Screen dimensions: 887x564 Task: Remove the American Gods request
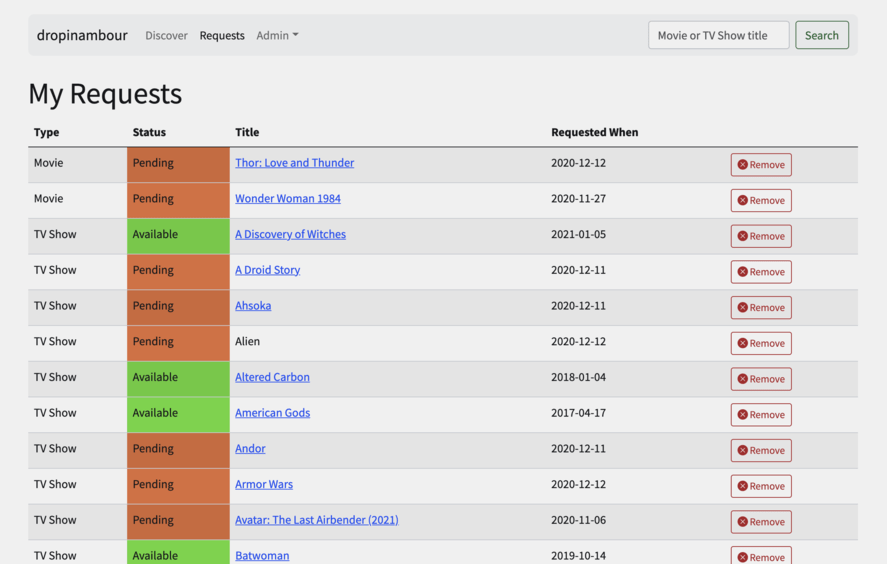(761, 414)
